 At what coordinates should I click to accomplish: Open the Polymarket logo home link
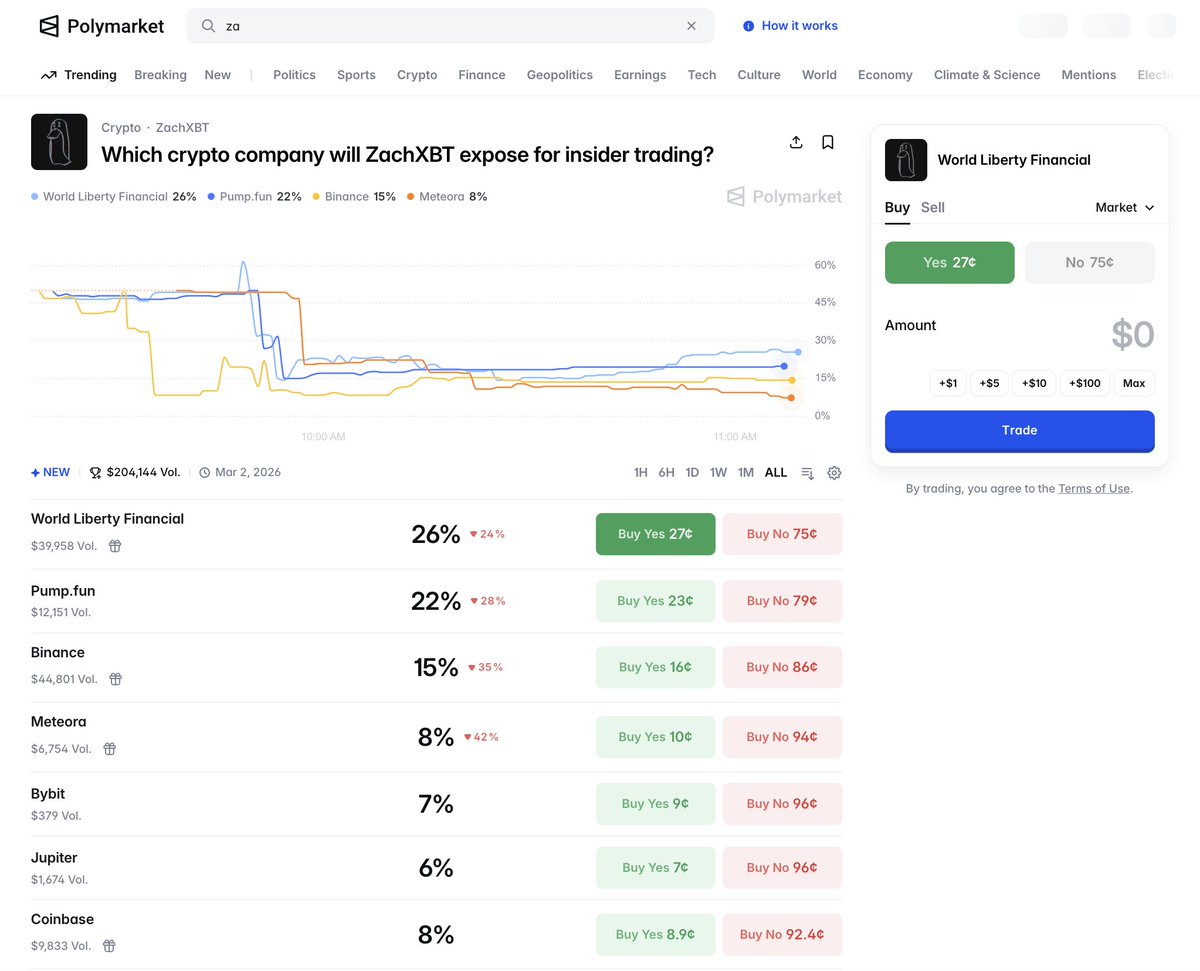(x=101, y=26)
